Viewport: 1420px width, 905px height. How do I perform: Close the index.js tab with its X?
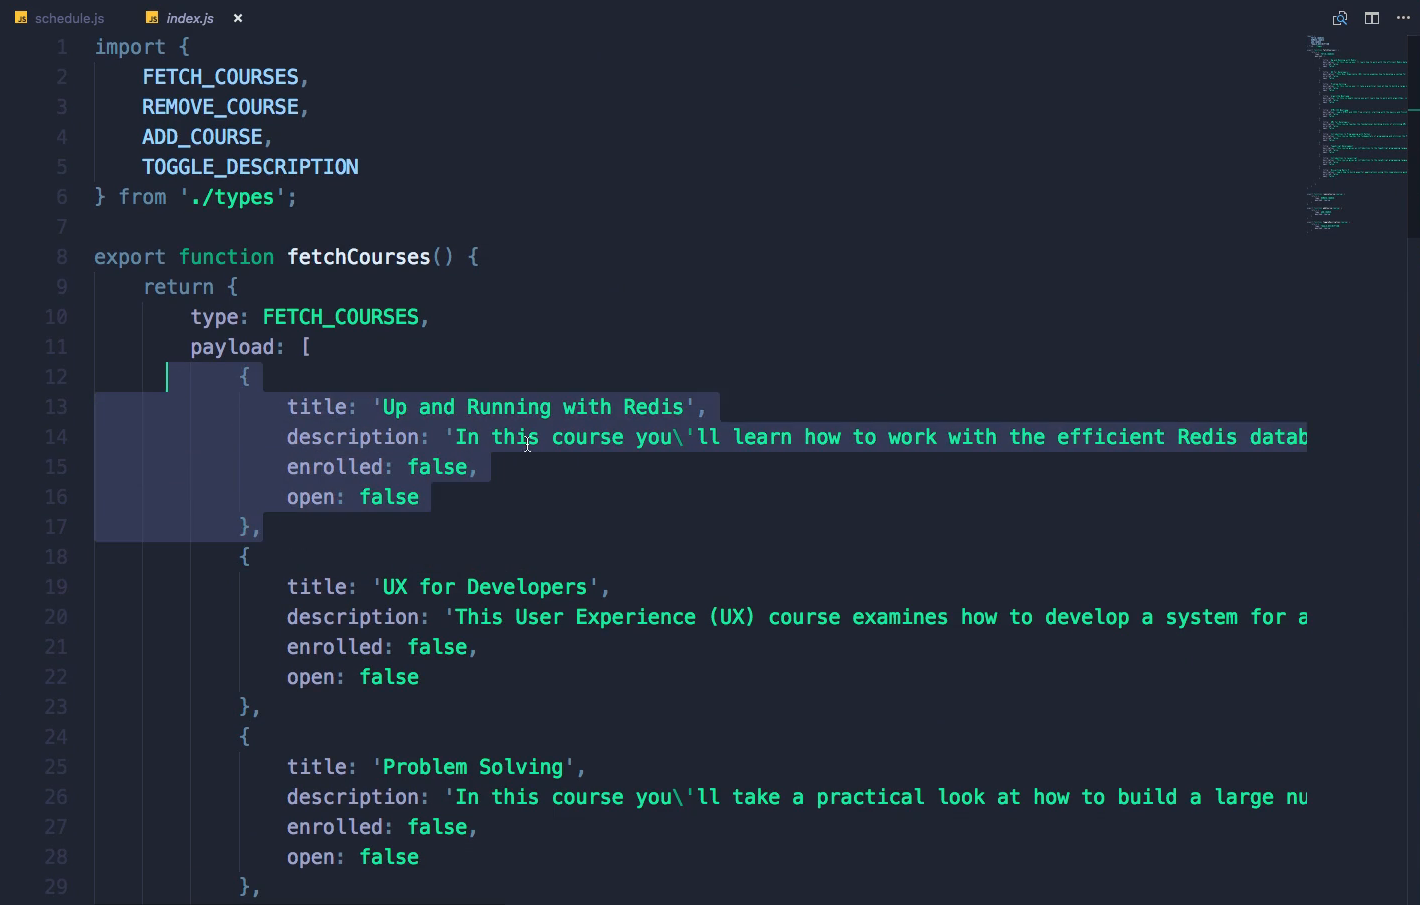238,18
